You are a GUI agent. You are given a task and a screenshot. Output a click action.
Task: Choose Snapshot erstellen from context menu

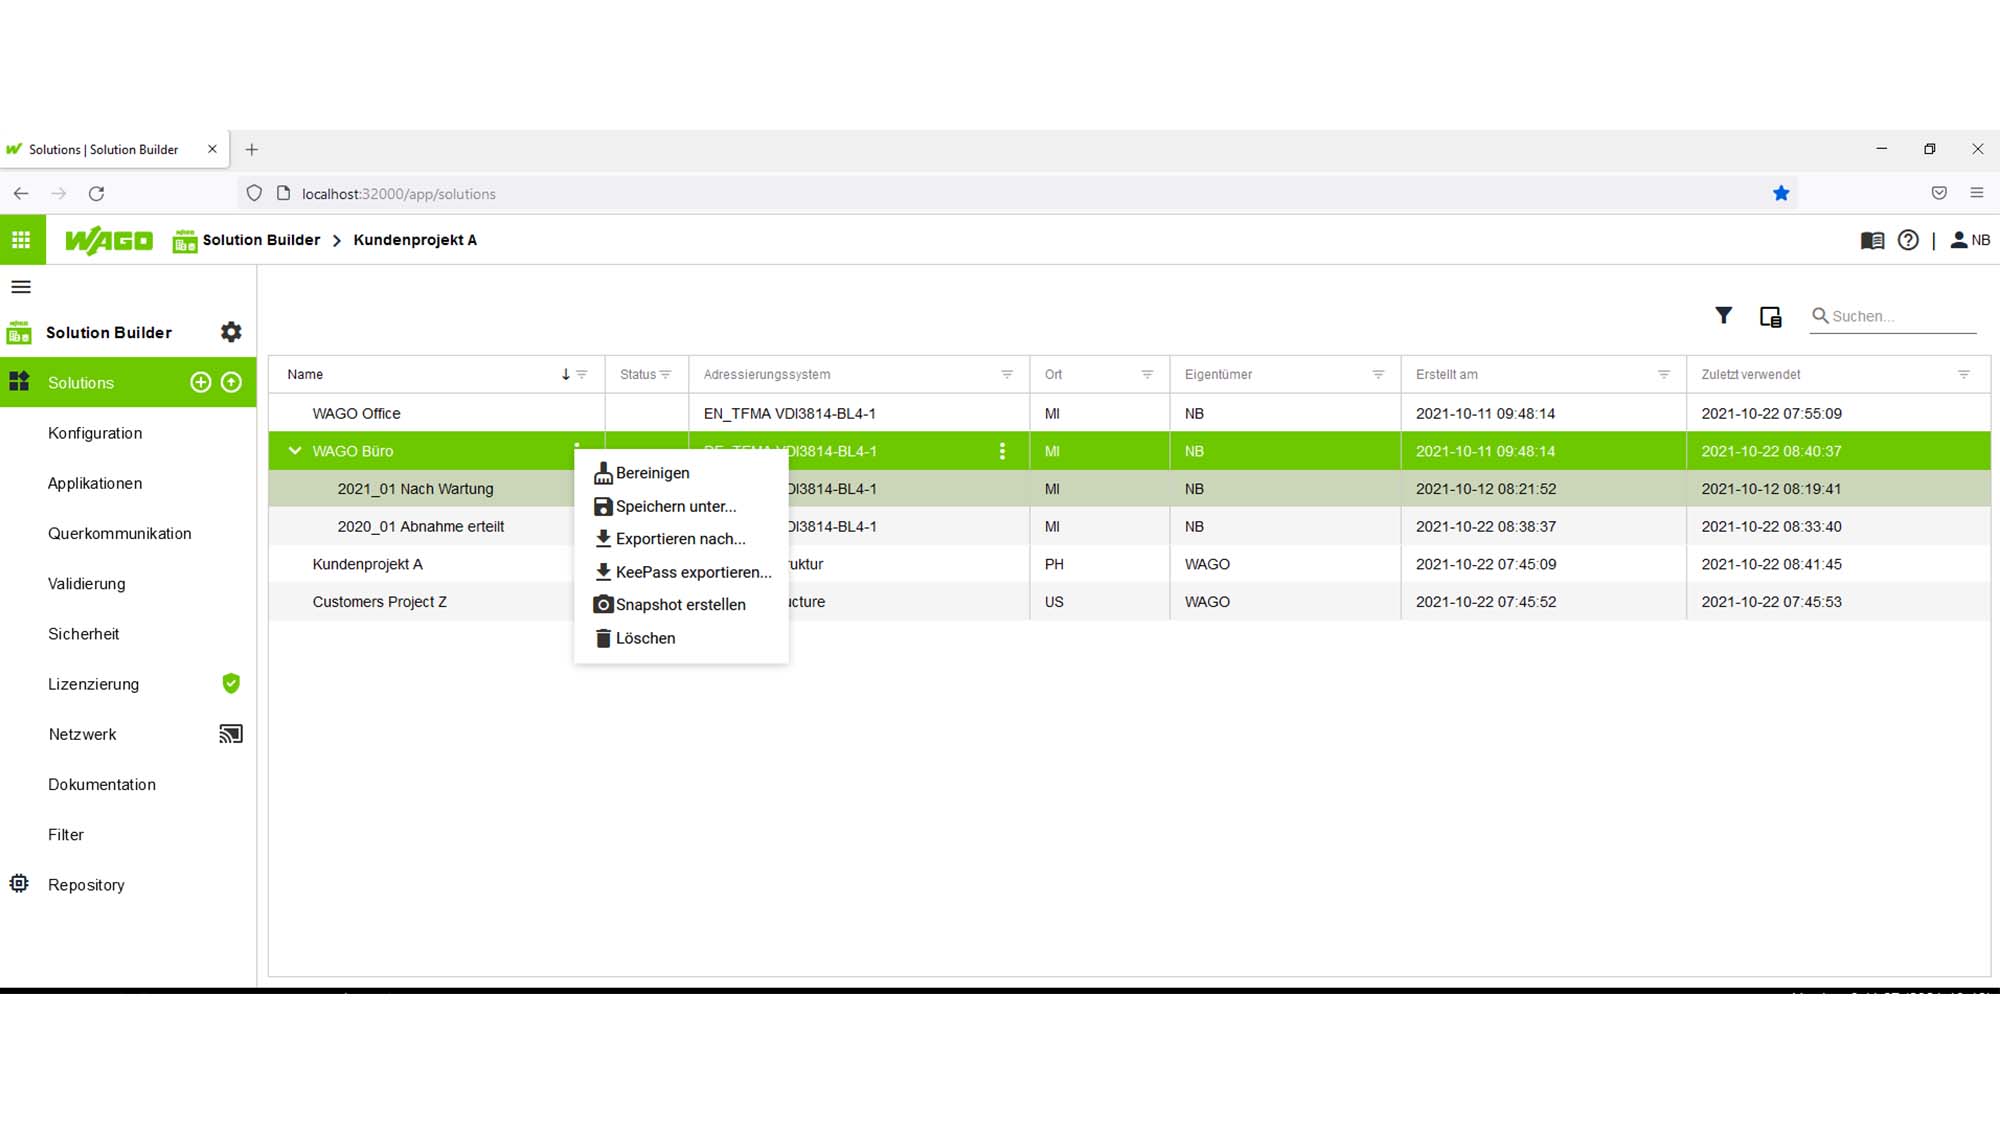click(x=681, y=605)
